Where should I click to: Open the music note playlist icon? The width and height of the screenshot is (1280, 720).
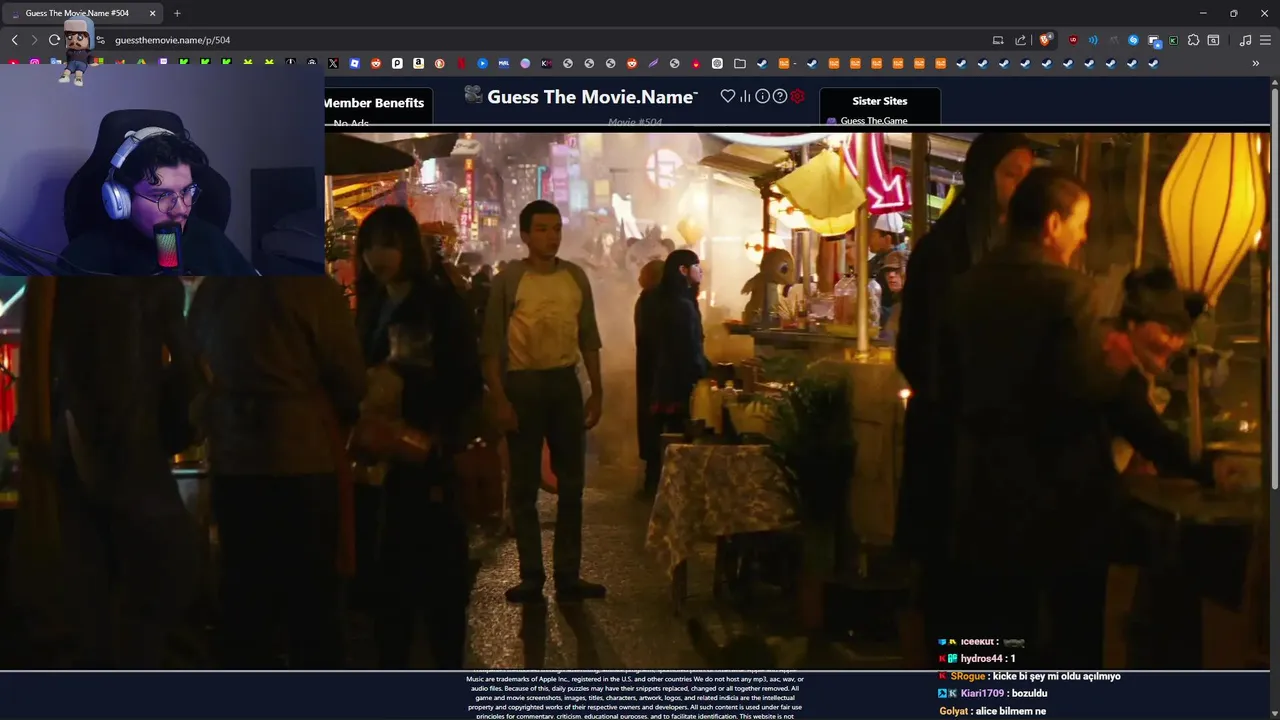click(1245, 40)
